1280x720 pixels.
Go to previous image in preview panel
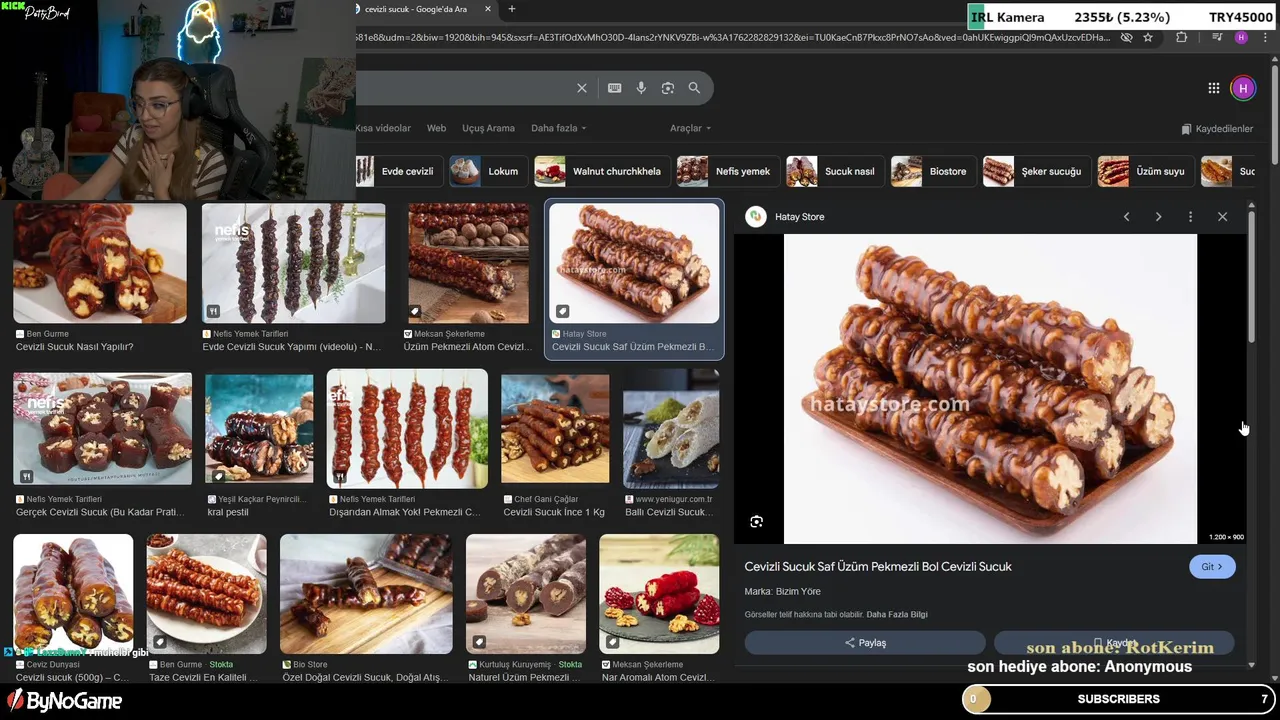point(1126,217)
